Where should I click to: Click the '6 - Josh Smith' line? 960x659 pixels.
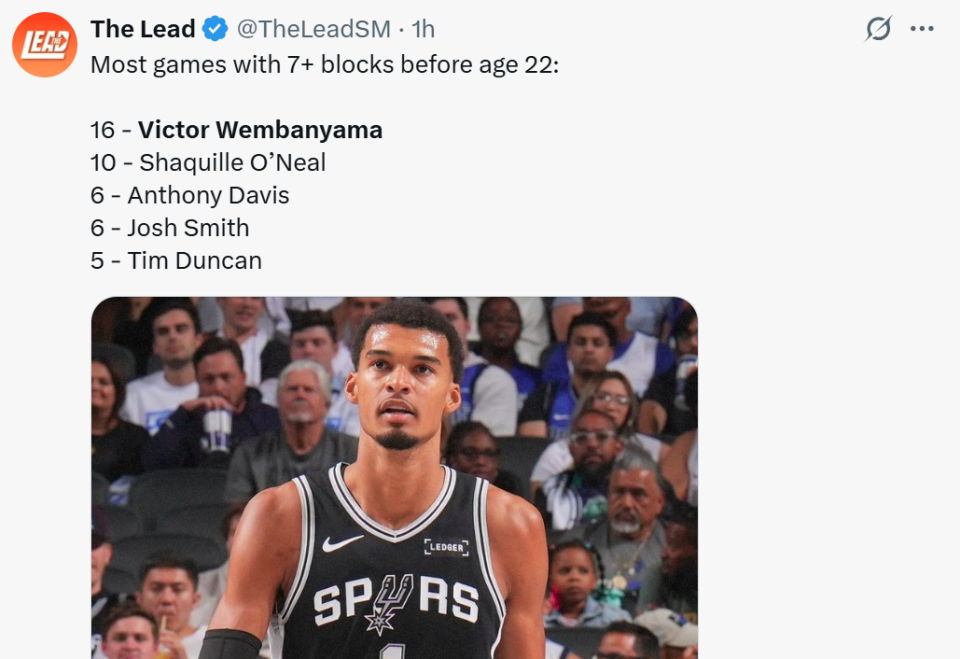170,228
